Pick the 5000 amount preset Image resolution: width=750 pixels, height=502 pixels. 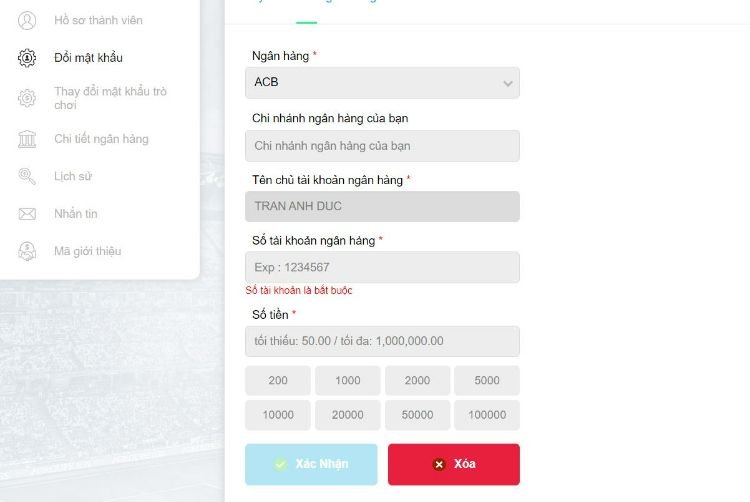tap(487, 381)
